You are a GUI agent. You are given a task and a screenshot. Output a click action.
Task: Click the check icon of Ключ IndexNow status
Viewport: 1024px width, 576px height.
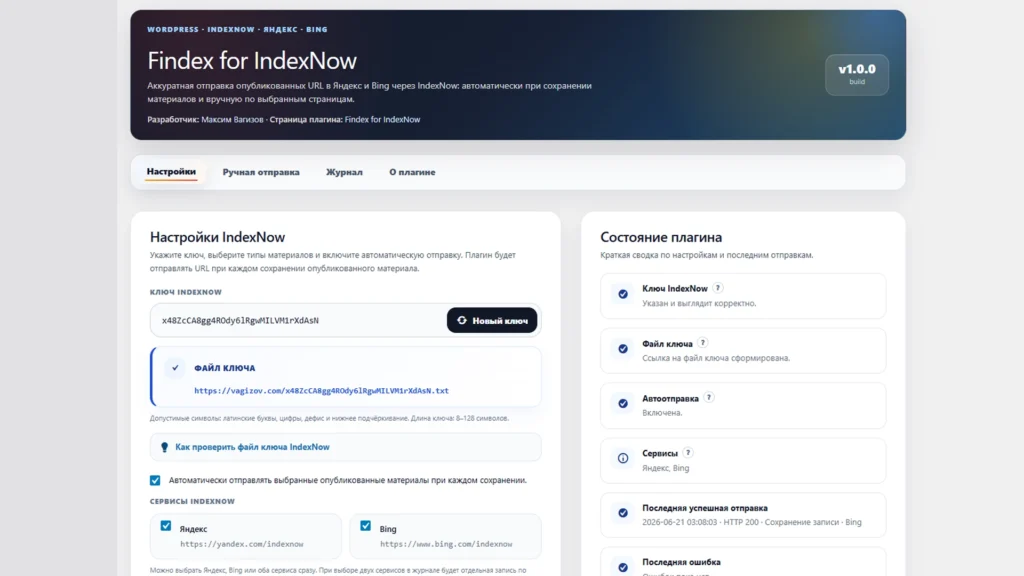pos(623,294)
